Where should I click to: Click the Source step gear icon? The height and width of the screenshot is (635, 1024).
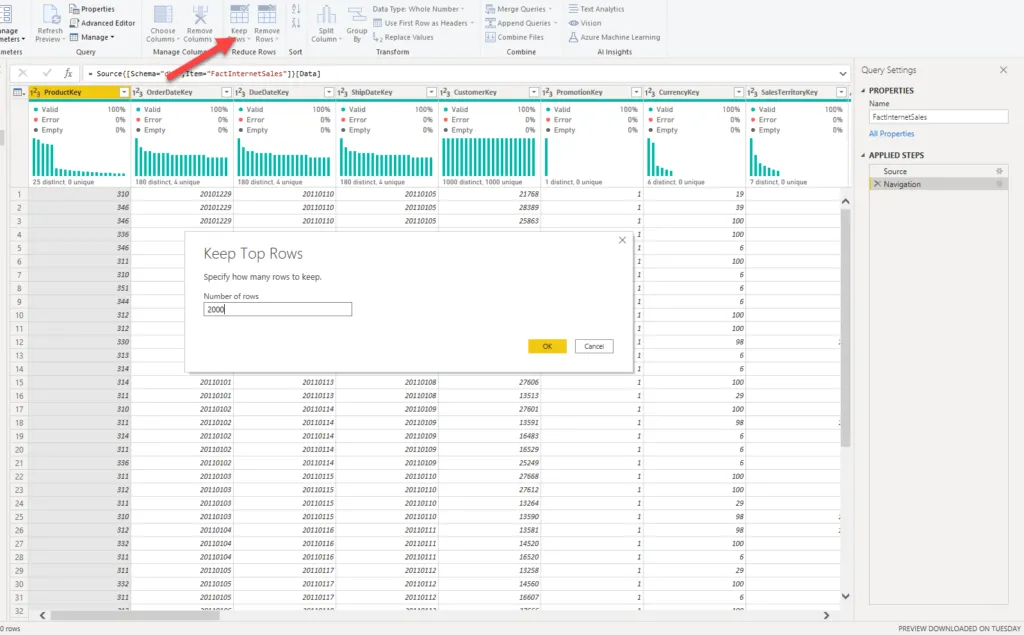click(x=998, y=171)
